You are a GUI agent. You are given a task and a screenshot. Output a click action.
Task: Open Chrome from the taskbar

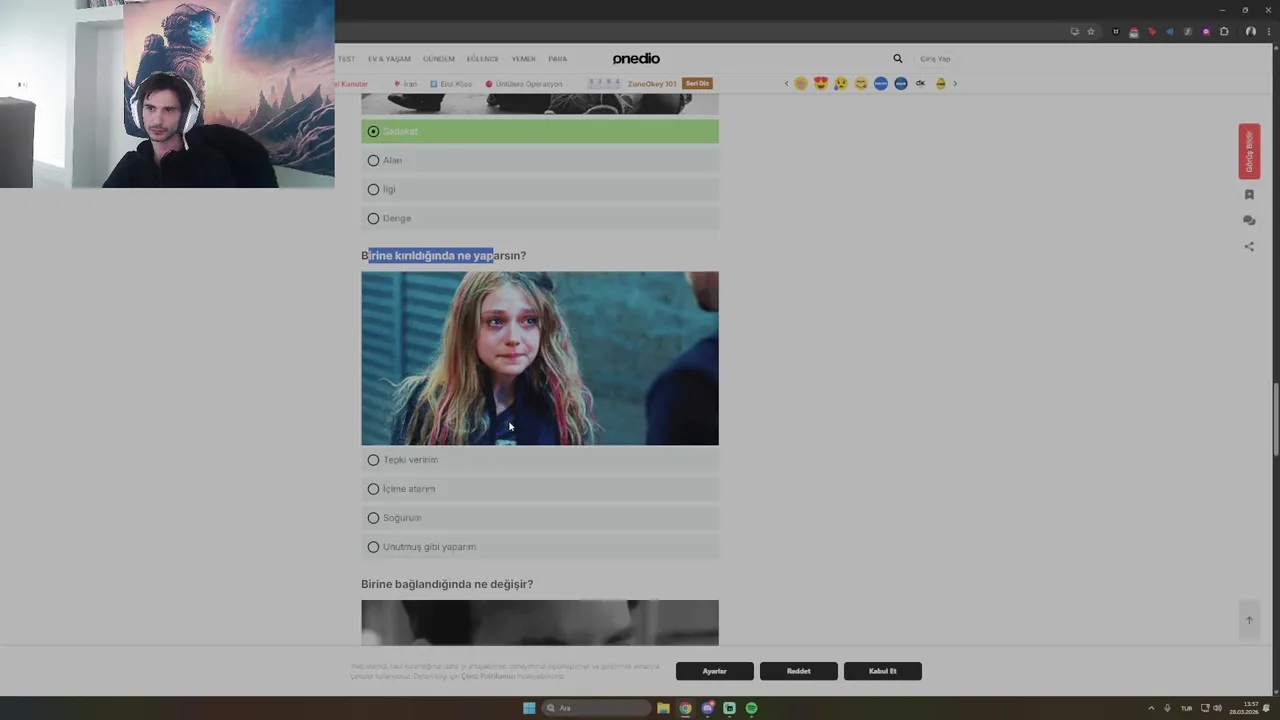685,708
